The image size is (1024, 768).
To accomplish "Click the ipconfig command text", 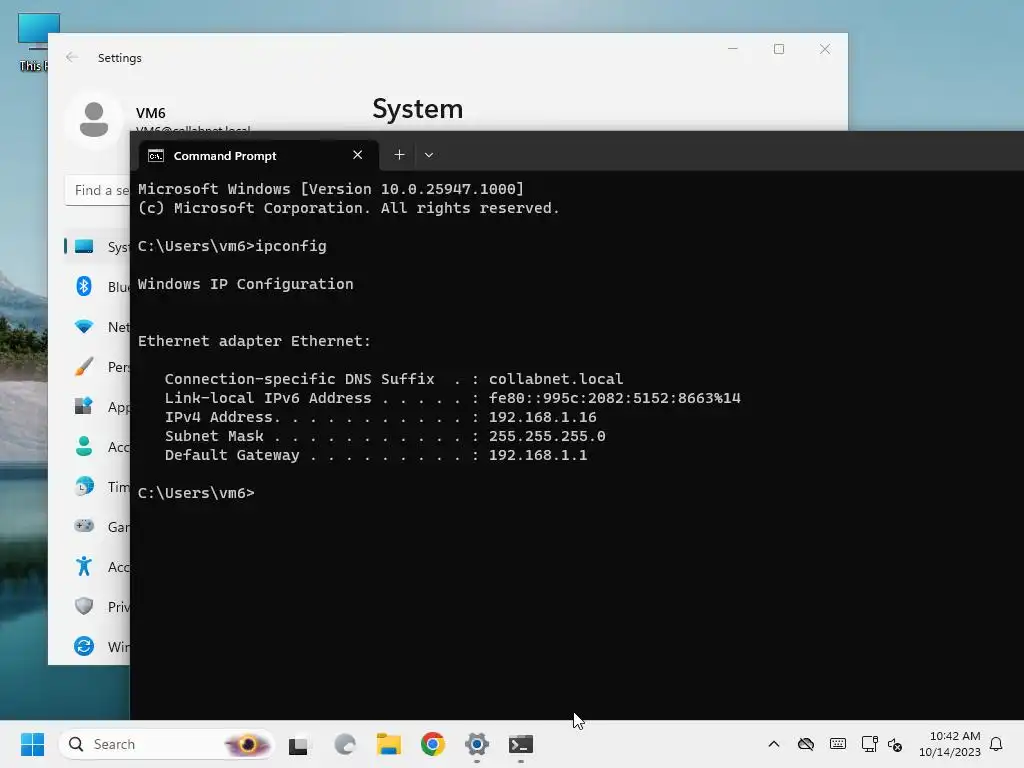I will (291, 246).
